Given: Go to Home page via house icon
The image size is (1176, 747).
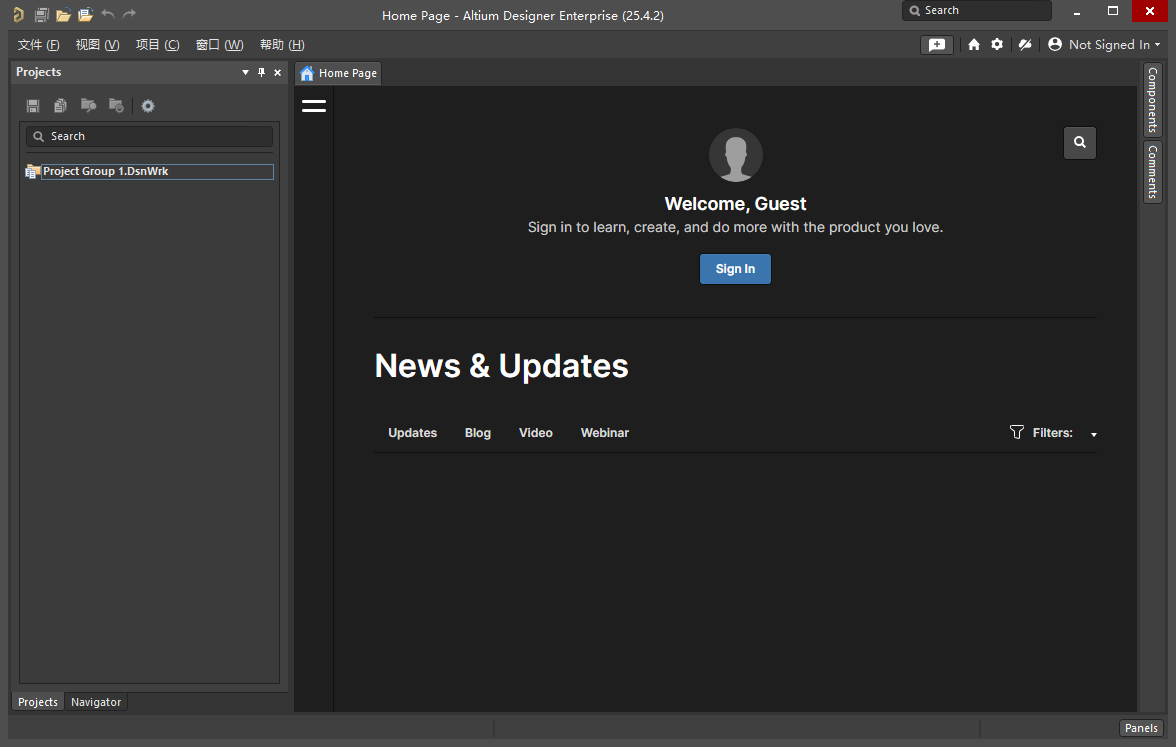Looking at the screenshot, I should coord(974,45).
